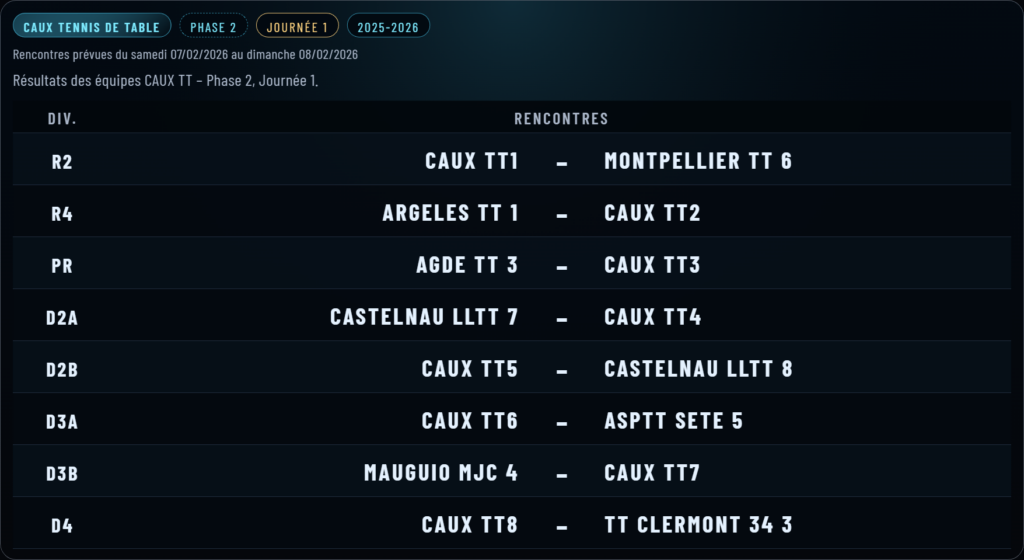Open the AGDE TT 3 team
The width and height of the screenshot is (1024, 560).
467,265
